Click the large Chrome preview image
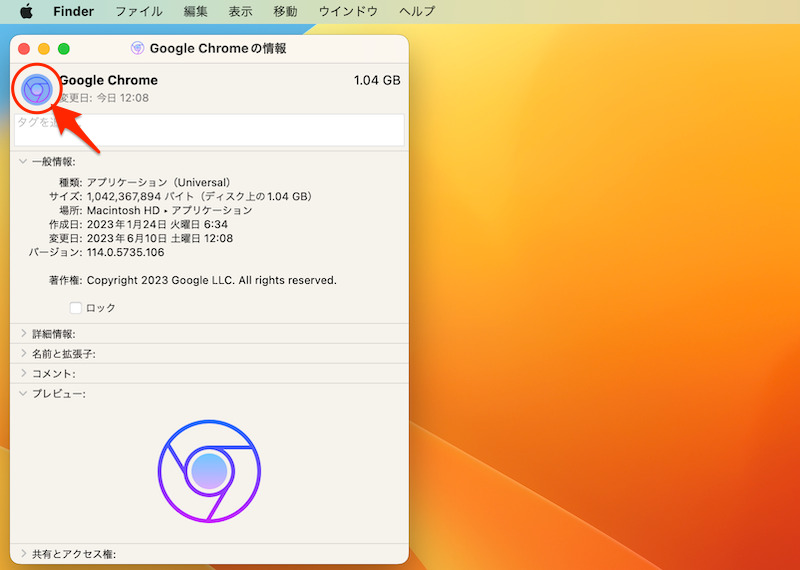 (209, 470)
